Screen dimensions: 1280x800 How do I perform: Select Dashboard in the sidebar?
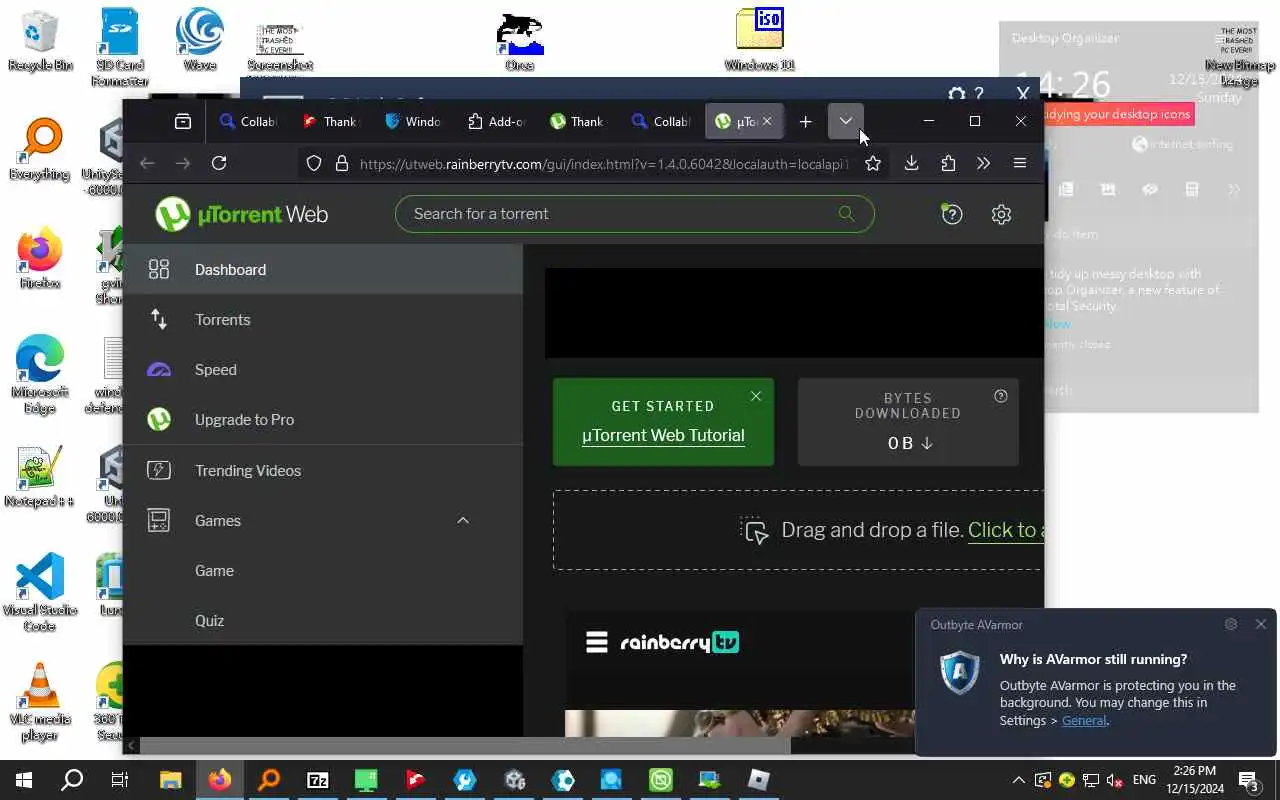(x=323, y=269)
